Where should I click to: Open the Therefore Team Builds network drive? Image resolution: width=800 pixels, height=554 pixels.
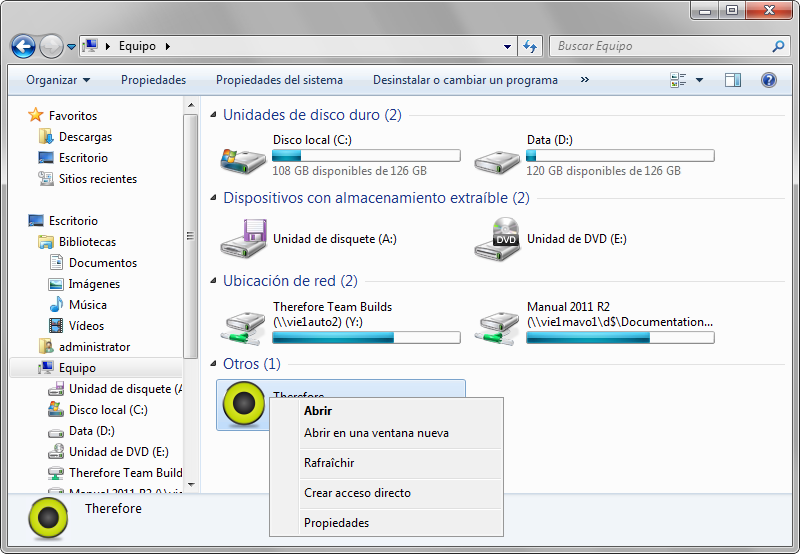tap(242, 322)
